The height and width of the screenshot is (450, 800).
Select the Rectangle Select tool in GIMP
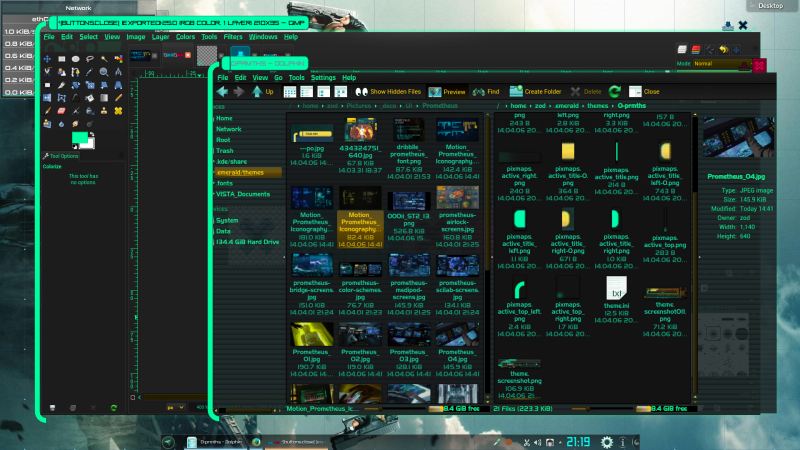[x=62, y=59]
